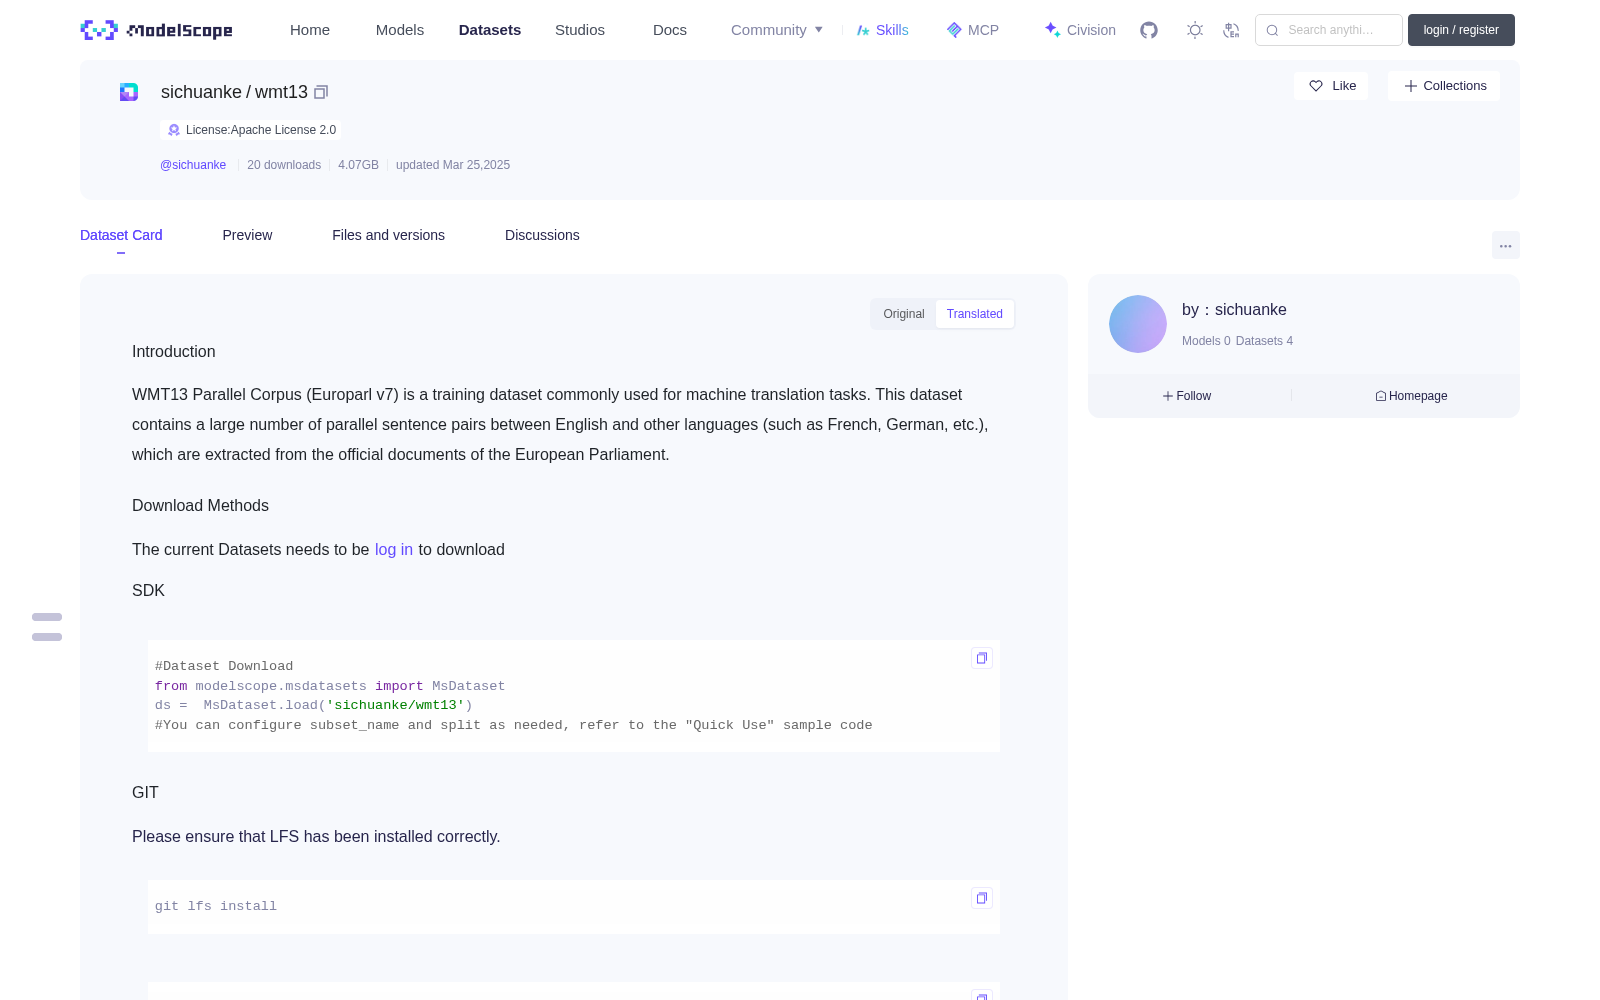
Task: Copy the SDK dataset download code
Action: [x=982, y=658]
